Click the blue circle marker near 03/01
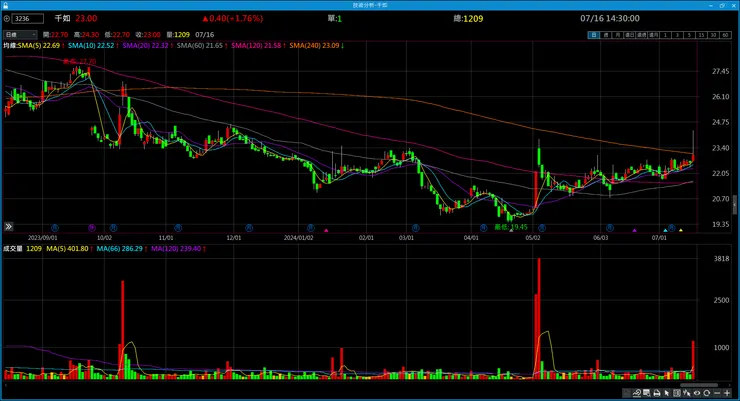The height and width of the screenshot is (401, 740). [415, 228]
